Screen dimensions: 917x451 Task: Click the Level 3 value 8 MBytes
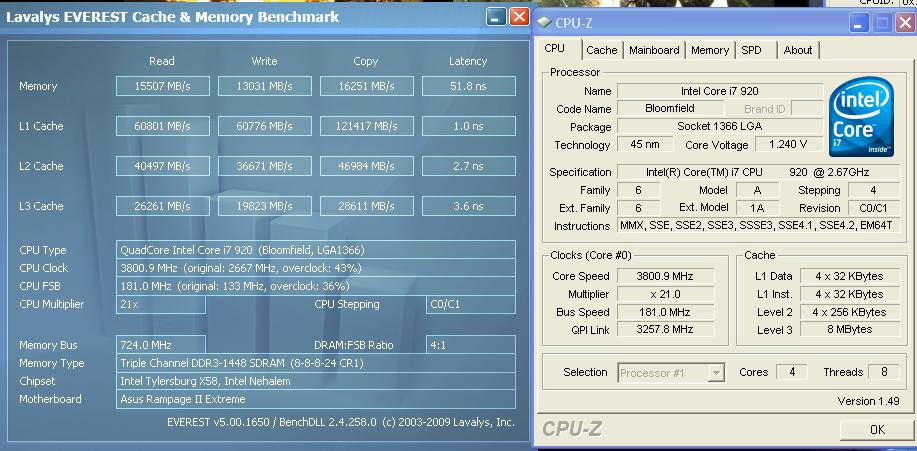pyautogui.click(x=850, y=330)
